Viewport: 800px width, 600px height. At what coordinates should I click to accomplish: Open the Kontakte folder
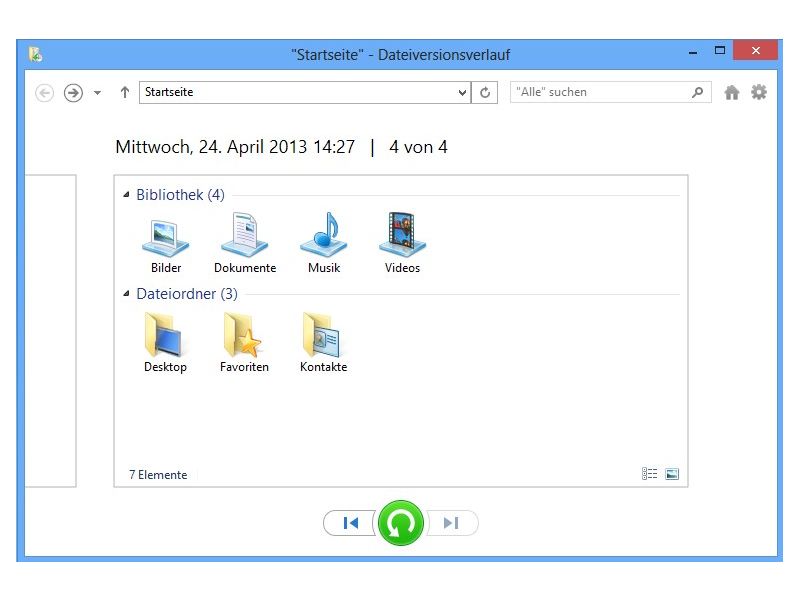[x=323, y=342]
